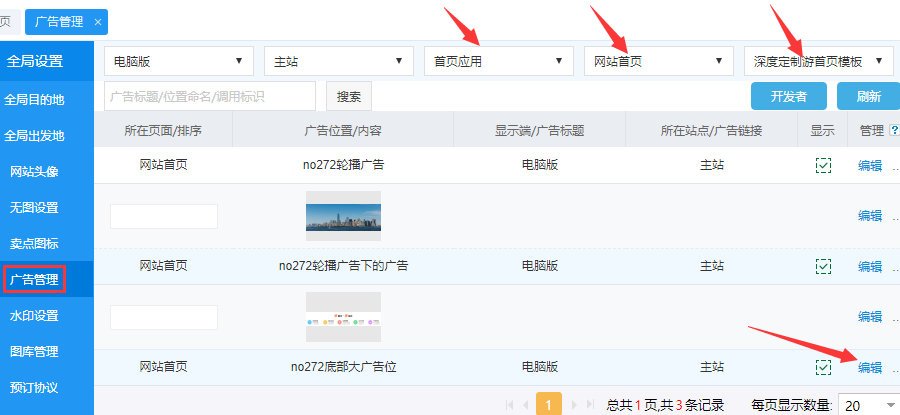Focus the ad title search input field
The width and height of the screenshot is (900, 415).
pos(210,97)
